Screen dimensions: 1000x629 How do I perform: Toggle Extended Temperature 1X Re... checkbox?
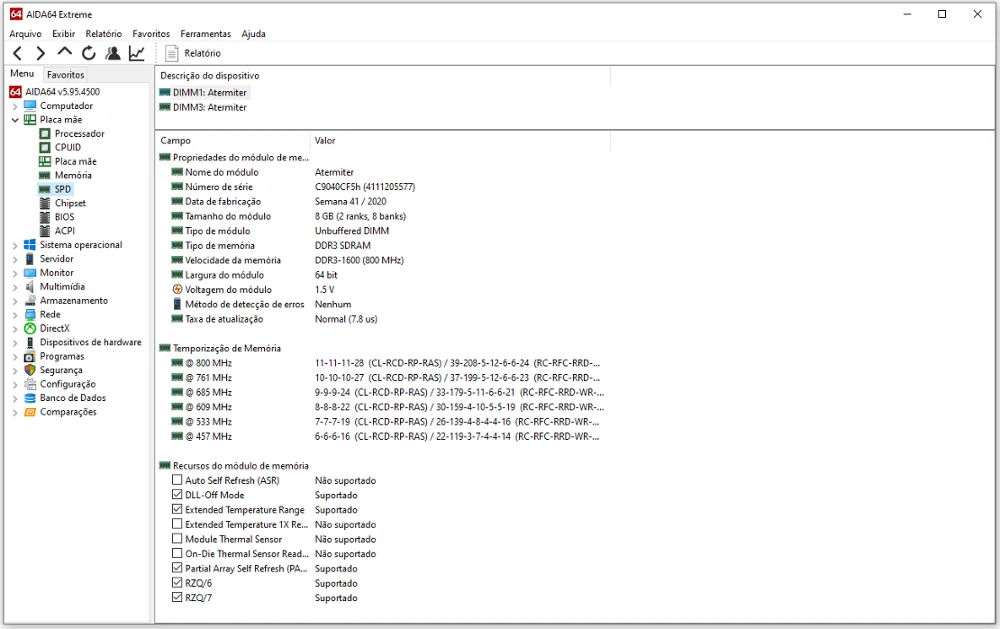point(177,524)
